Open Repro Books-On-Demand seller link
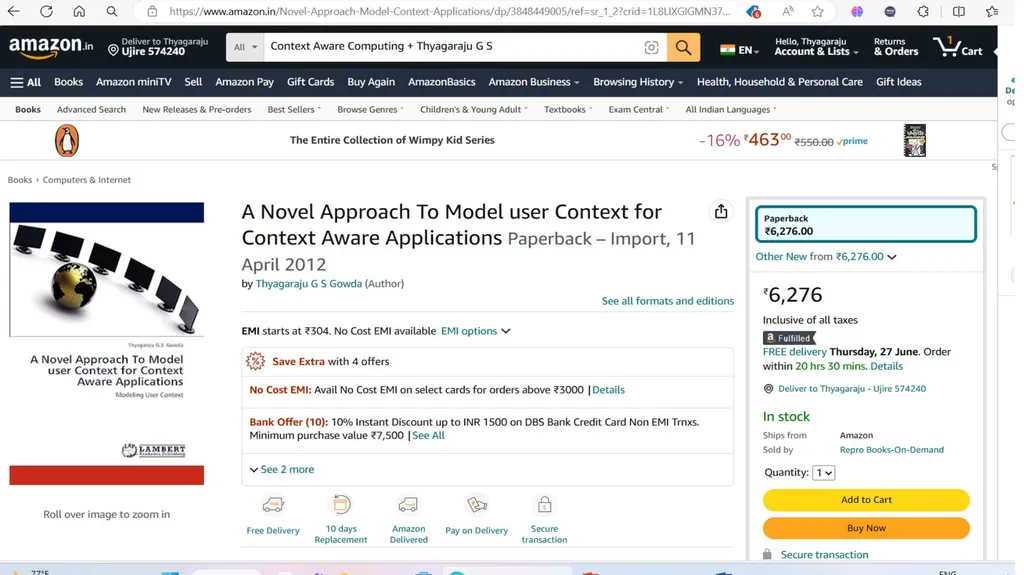Image resolution: width=1024 pixels, height=575 pixels. pyautogui.click(x=891, y=450)
